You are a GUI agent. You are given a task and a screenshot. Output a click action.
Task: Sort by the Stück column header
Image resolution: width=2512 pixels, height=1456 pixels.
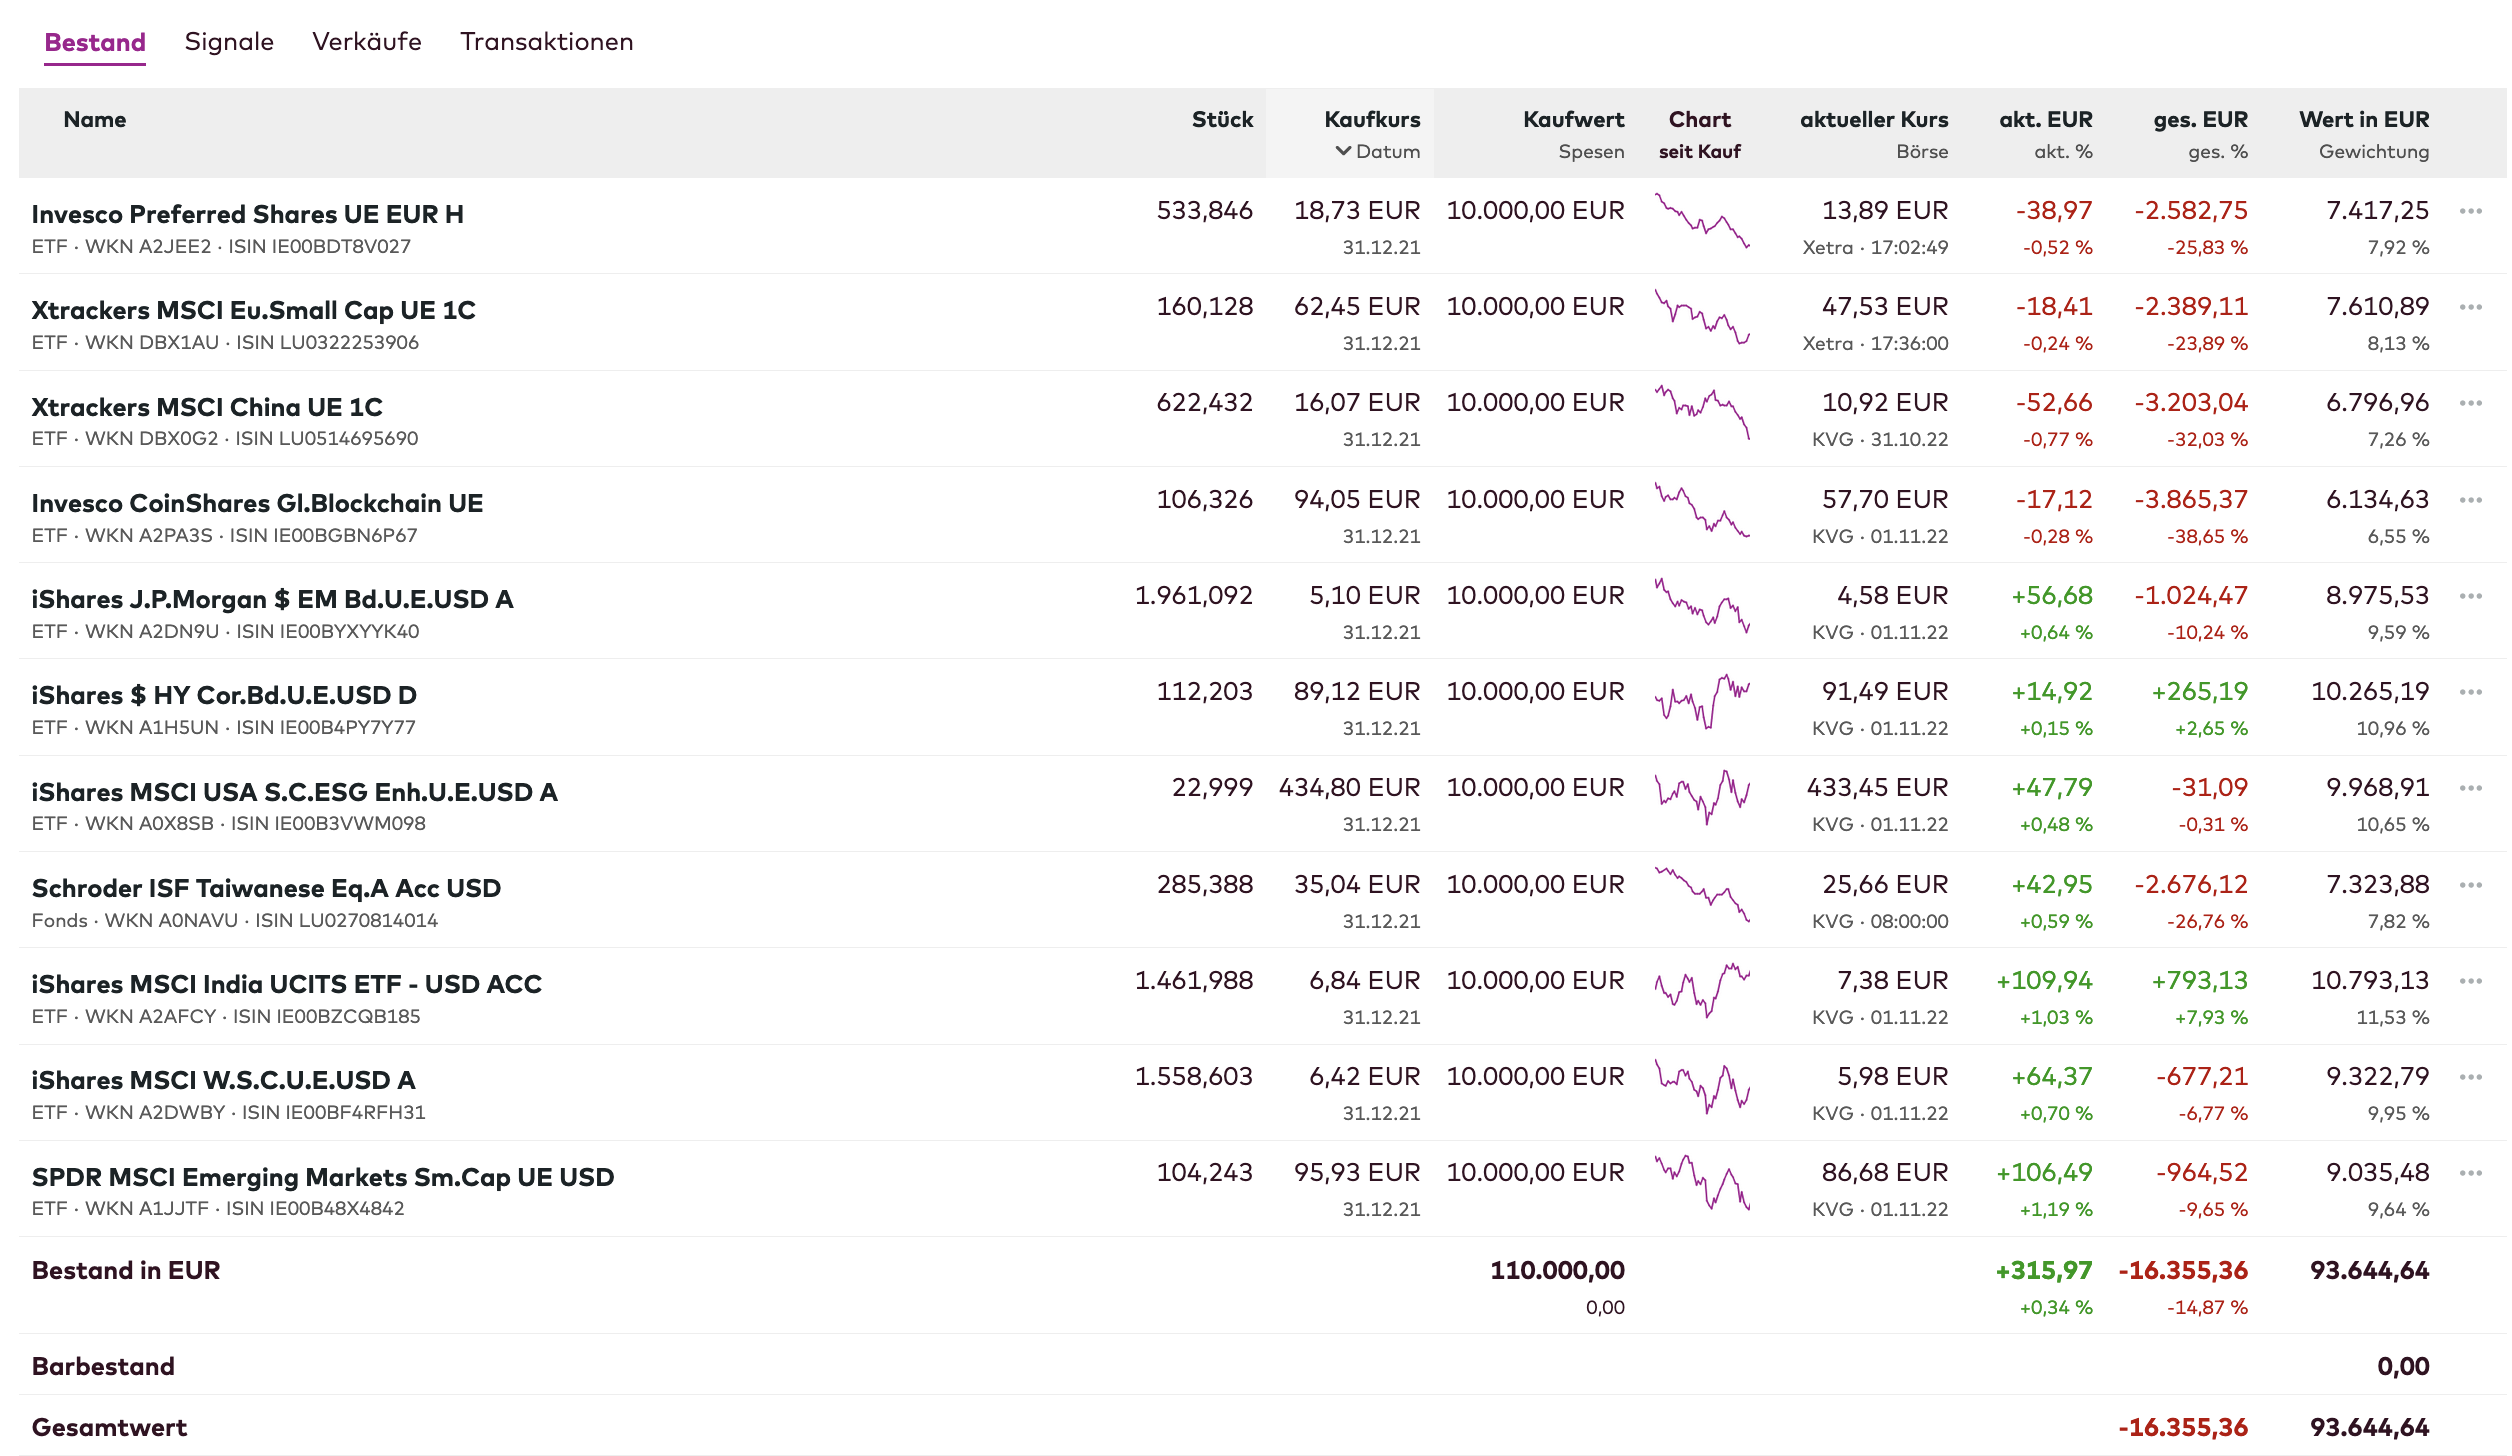tap(1222, 120)
